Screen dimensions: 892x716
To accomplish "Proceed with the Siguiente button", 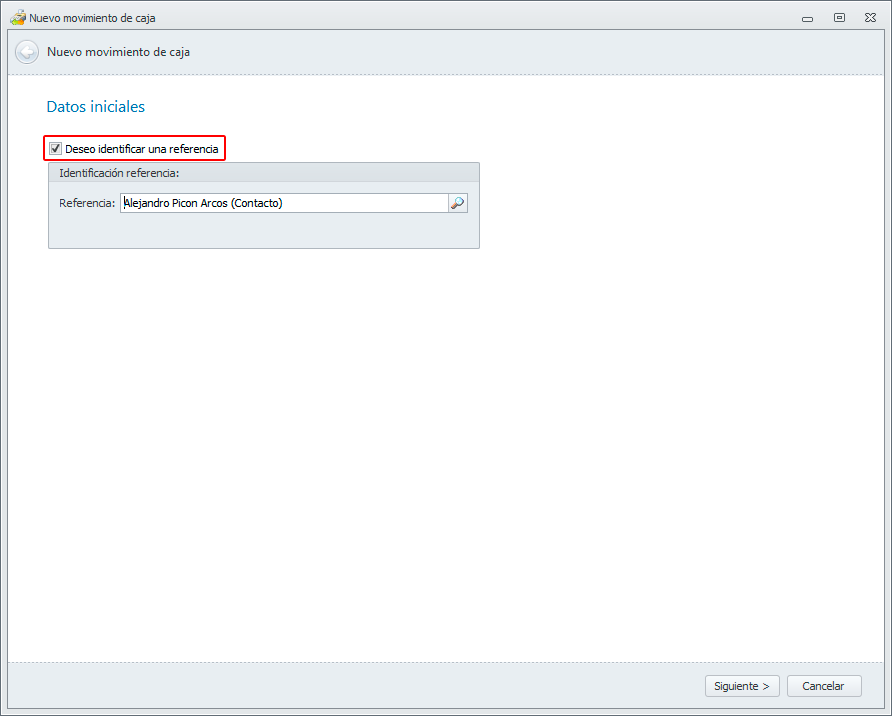I will (742, 686).
